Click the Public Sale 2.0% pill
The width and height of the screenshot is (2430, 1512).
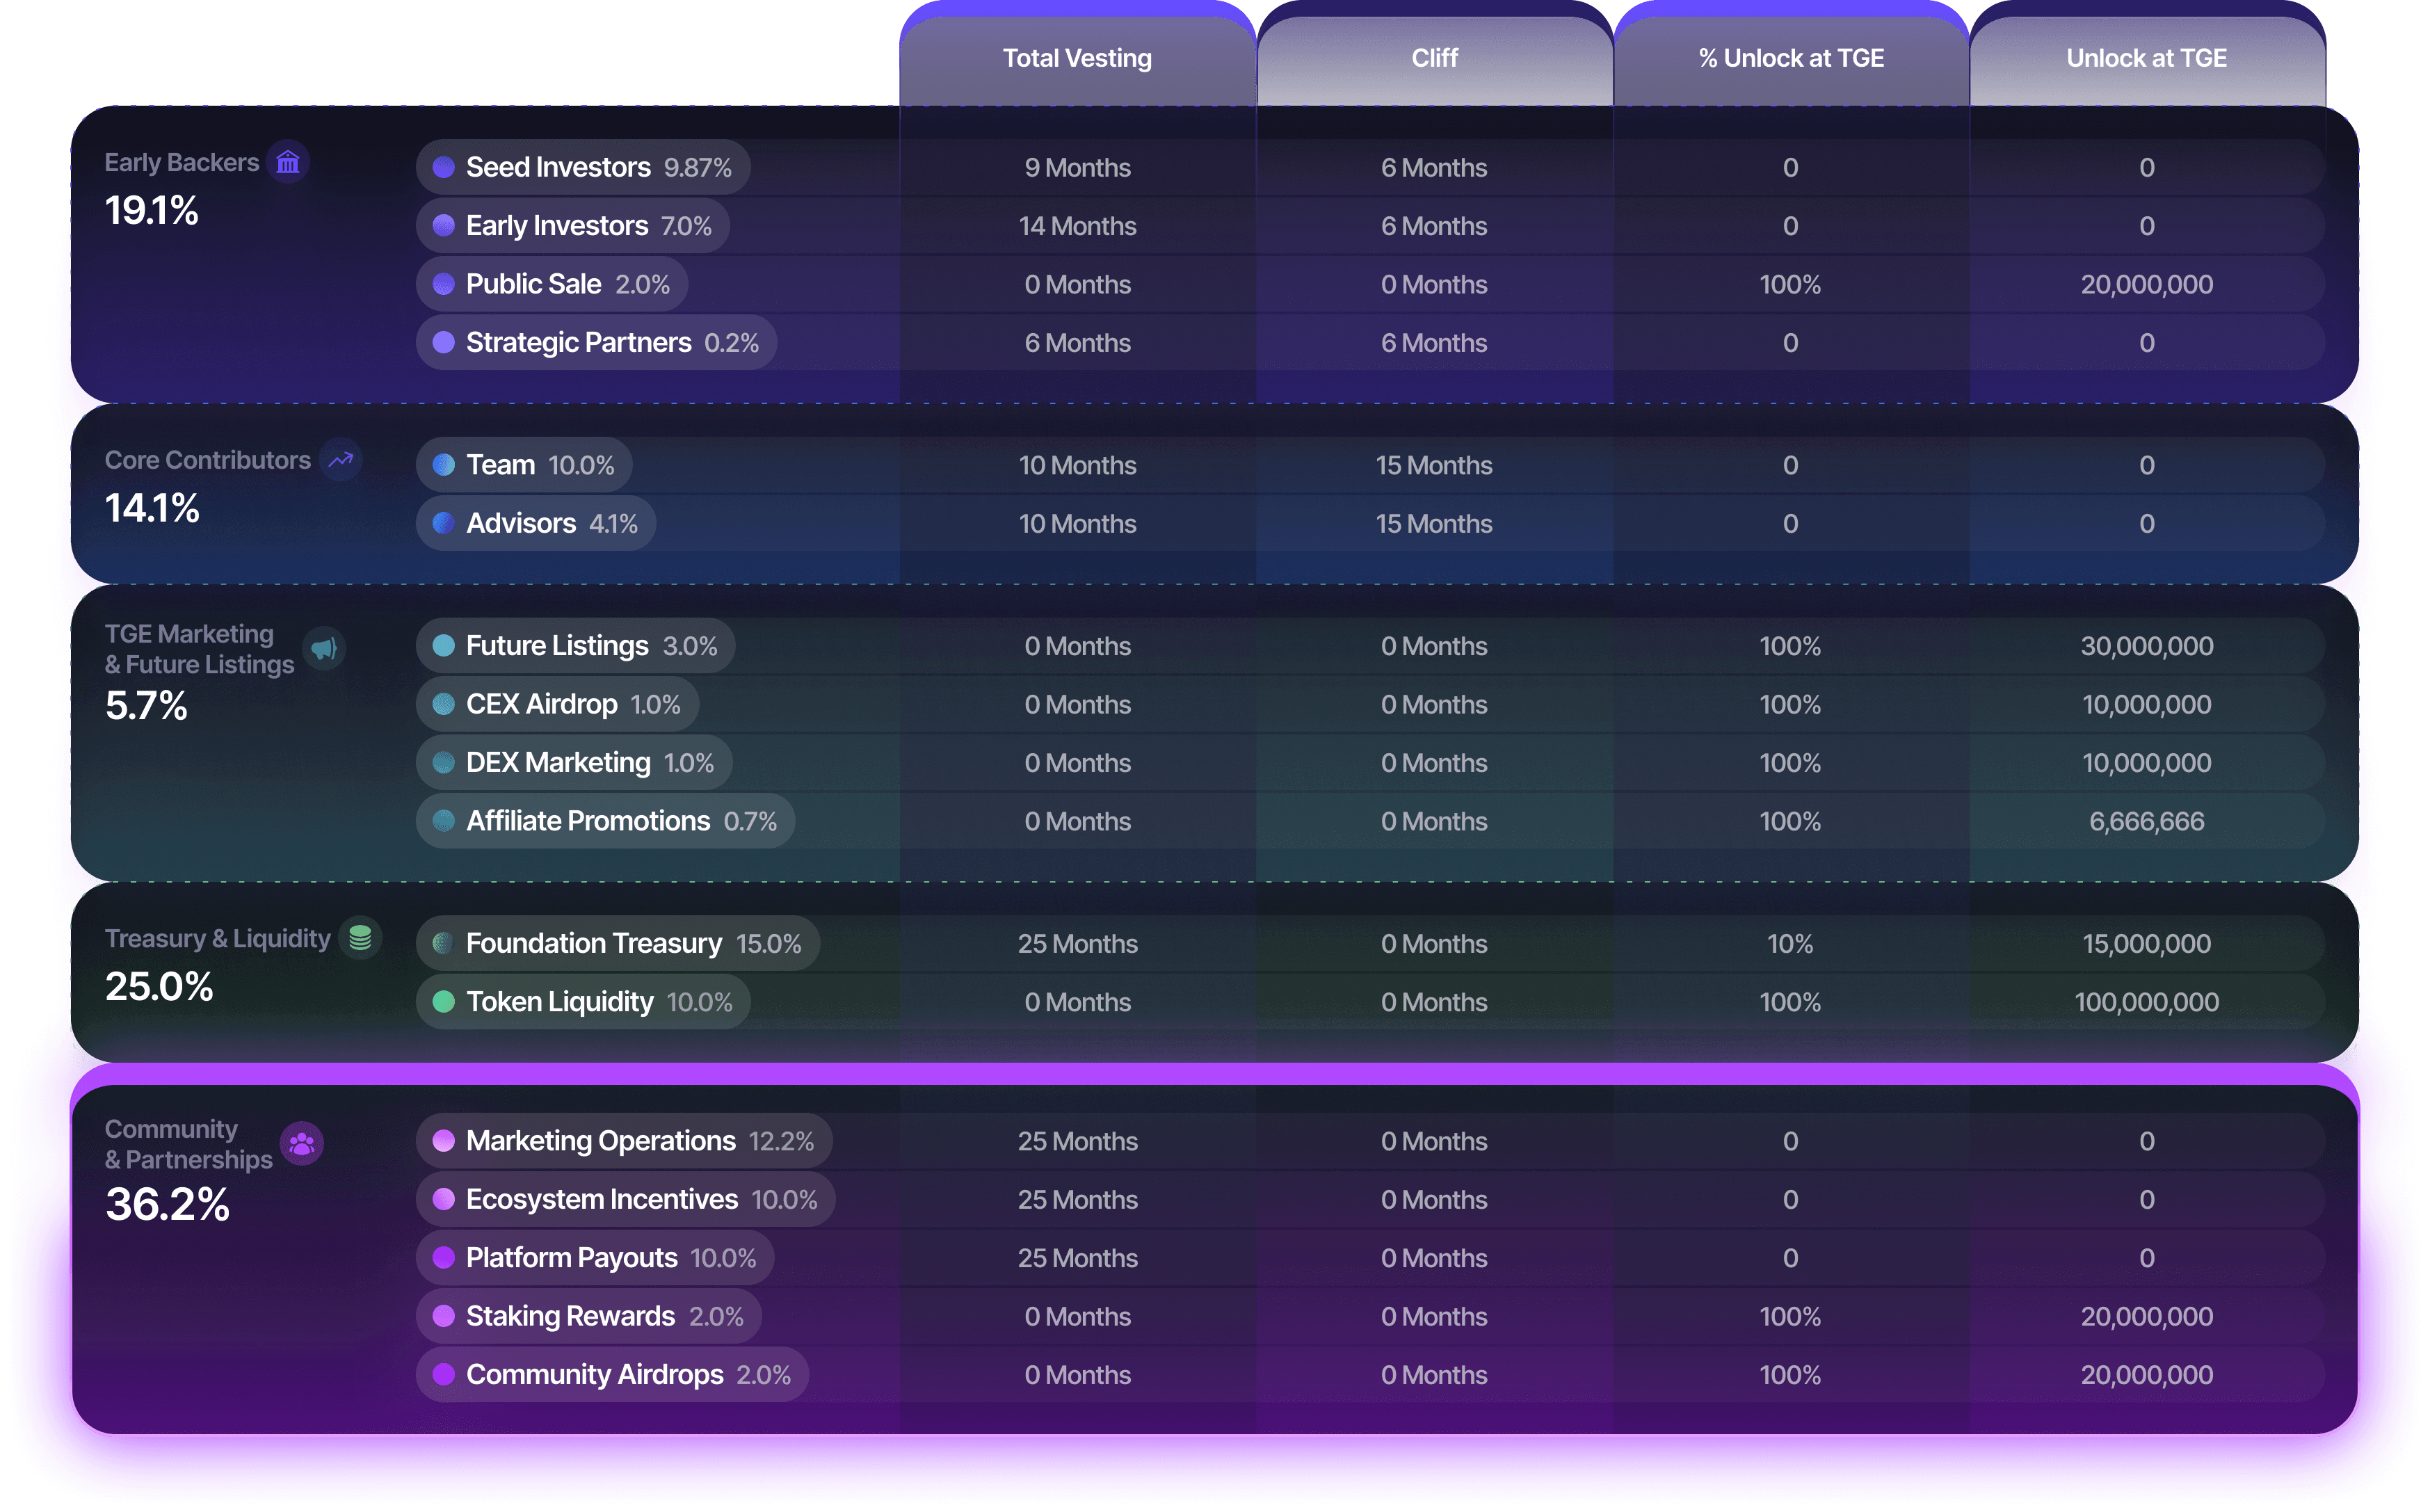click(x=552, y=284)
